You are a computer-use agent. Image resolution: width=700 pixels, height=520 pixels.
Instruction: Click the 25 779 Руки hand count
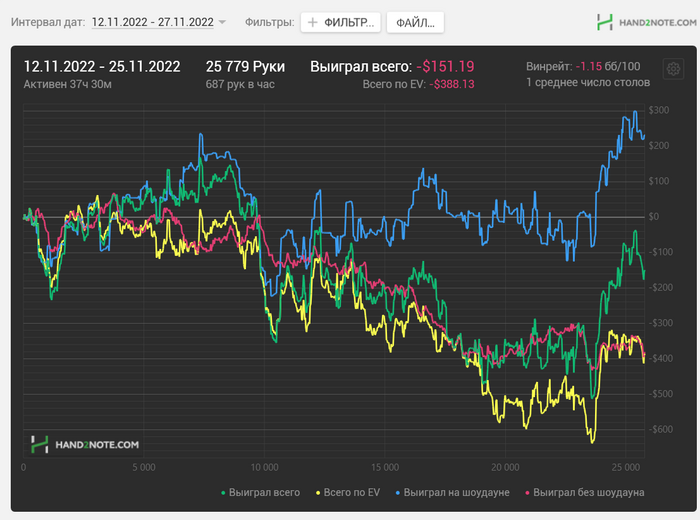point(245,67)
